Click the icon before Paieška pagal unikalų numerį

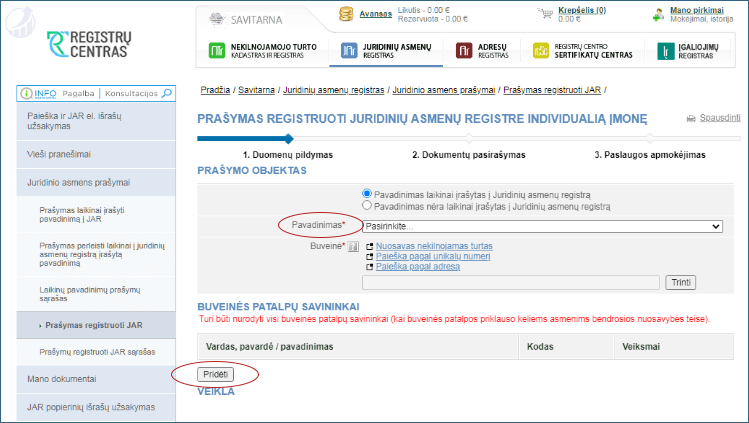(369, 257)
